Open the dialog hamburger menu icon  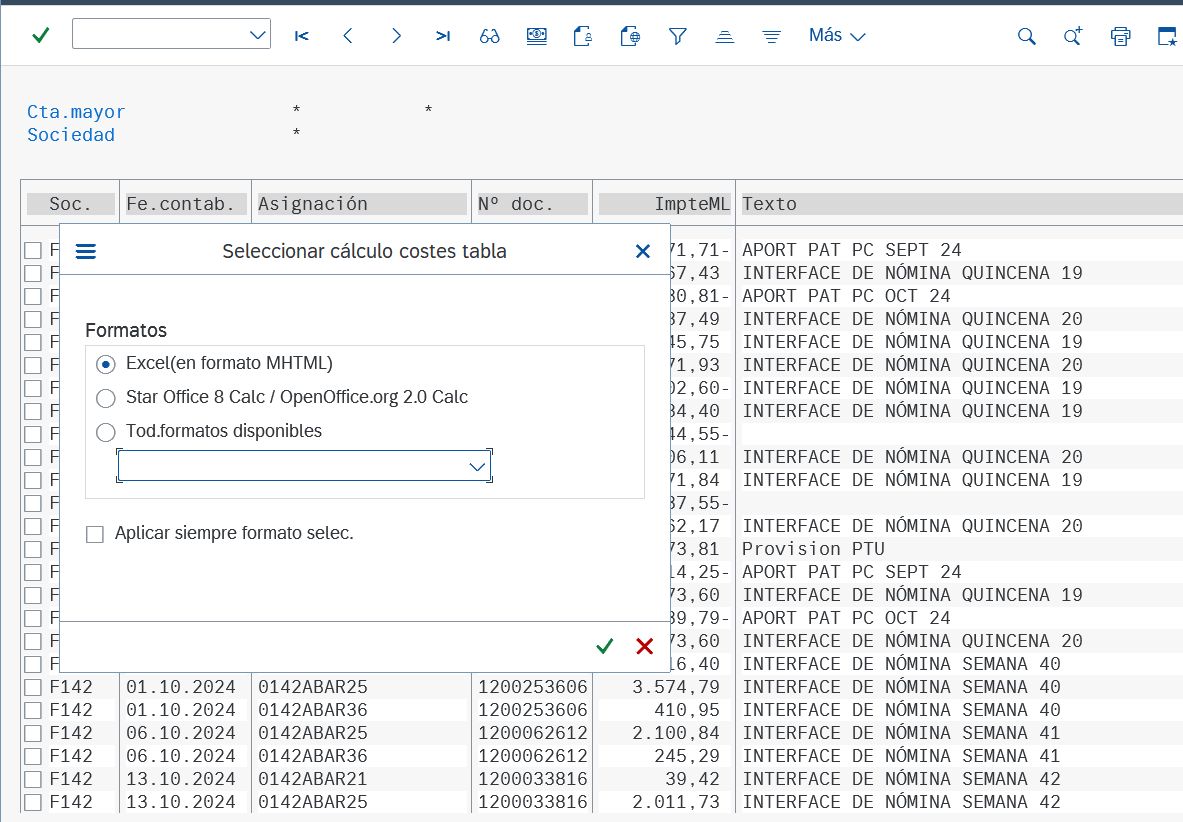(86, 251)
